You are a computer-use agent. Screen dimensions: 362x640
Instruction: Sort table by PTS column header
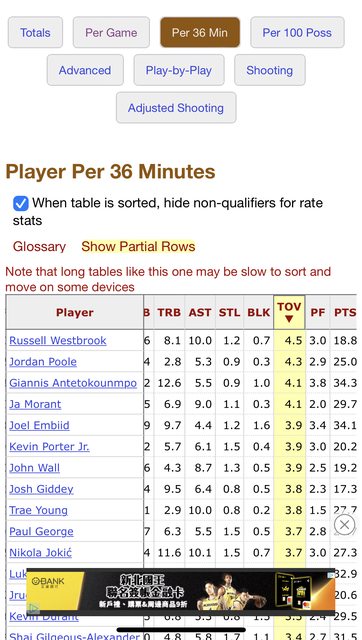tap(345, 313)
